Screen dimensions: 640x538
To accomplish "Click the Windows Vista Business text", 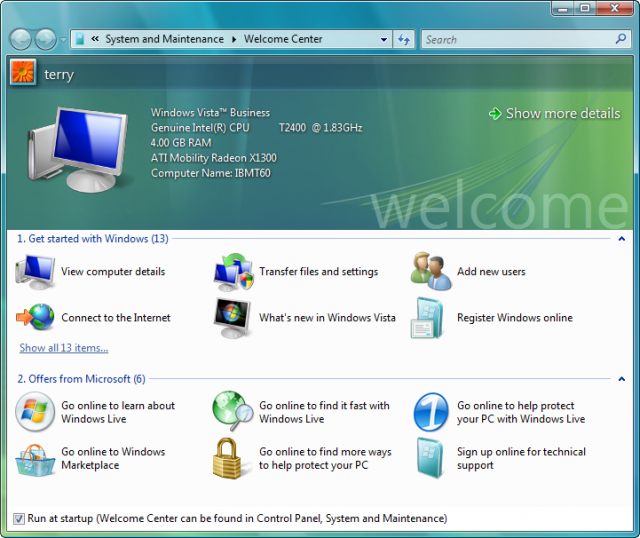I will coord(211,113).
